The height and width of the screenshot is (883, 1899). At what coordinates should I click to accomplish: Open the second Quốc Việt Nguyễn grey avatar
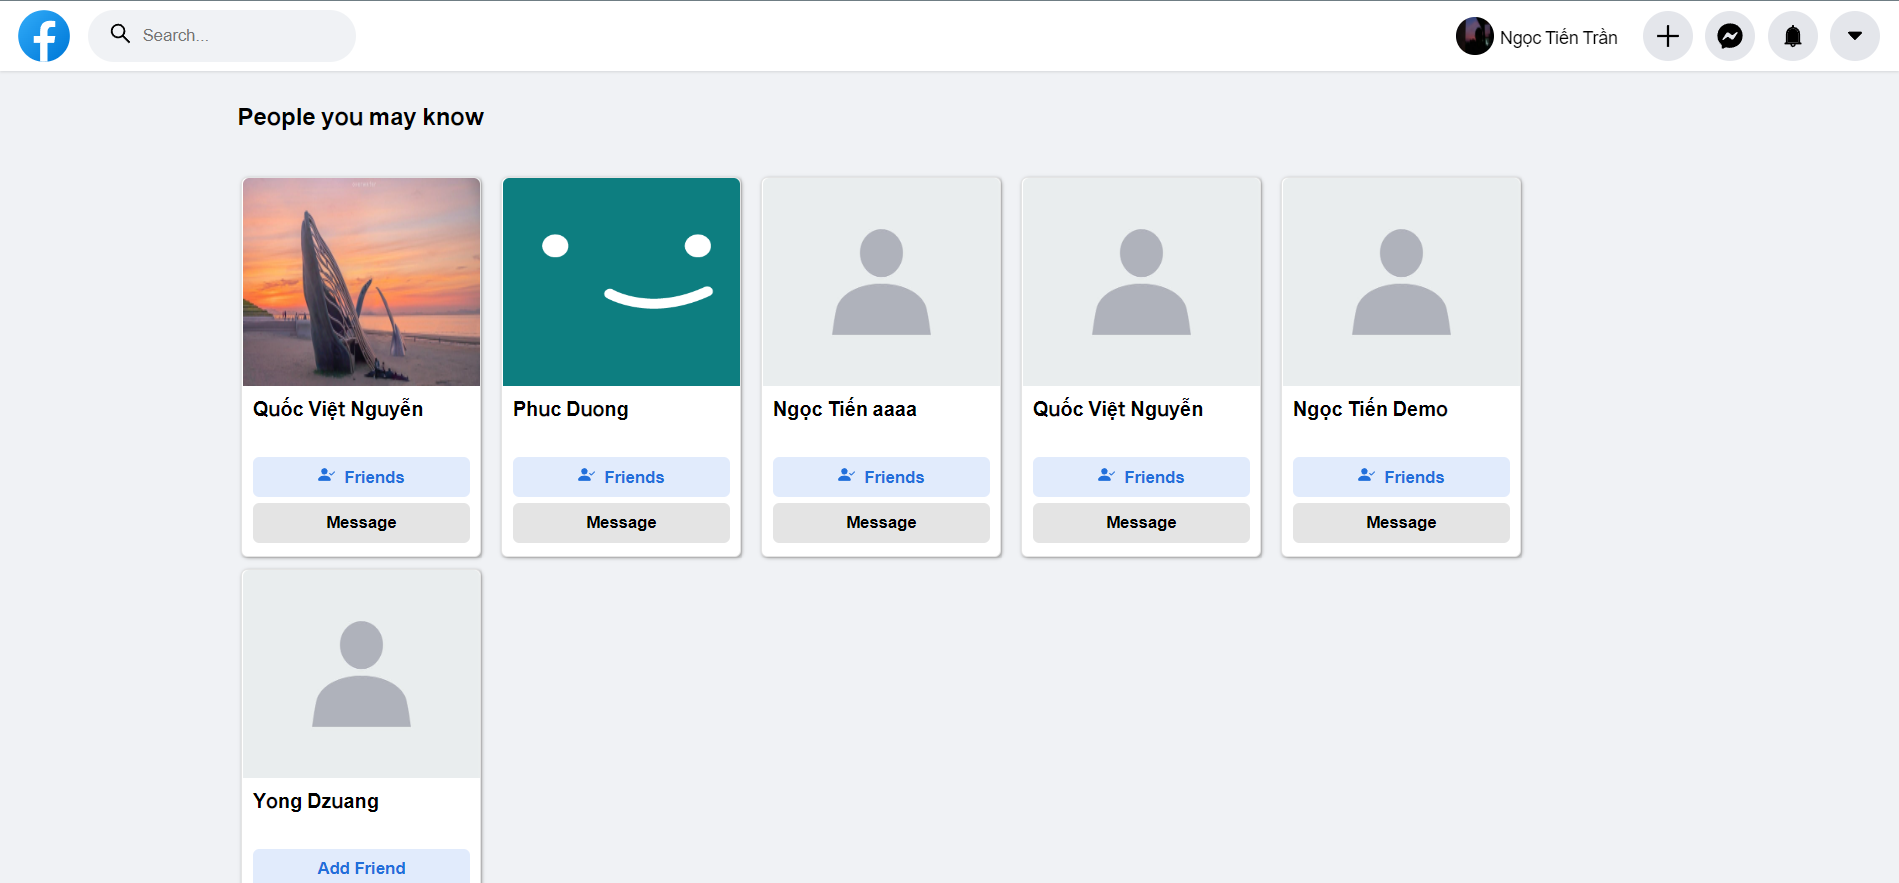pyautogui.click(x=1142, y=282)
